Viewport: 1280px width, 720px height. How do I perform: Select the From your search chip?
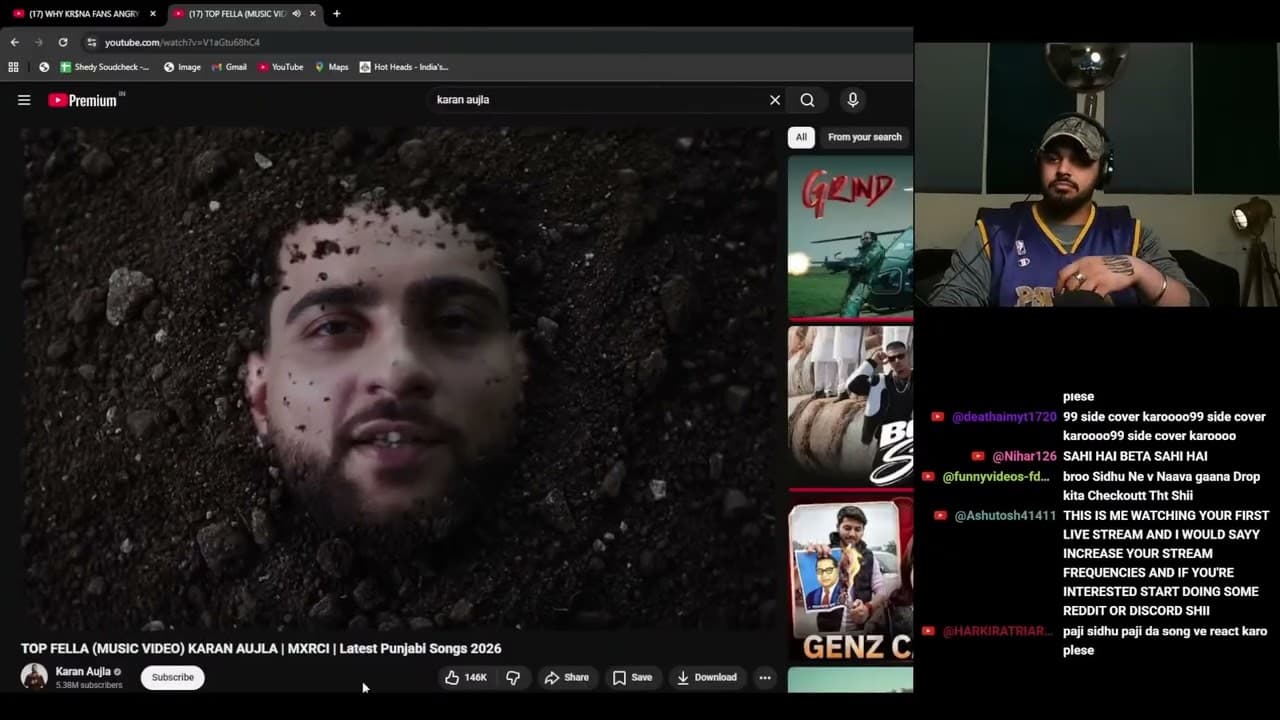coord(864,137)
